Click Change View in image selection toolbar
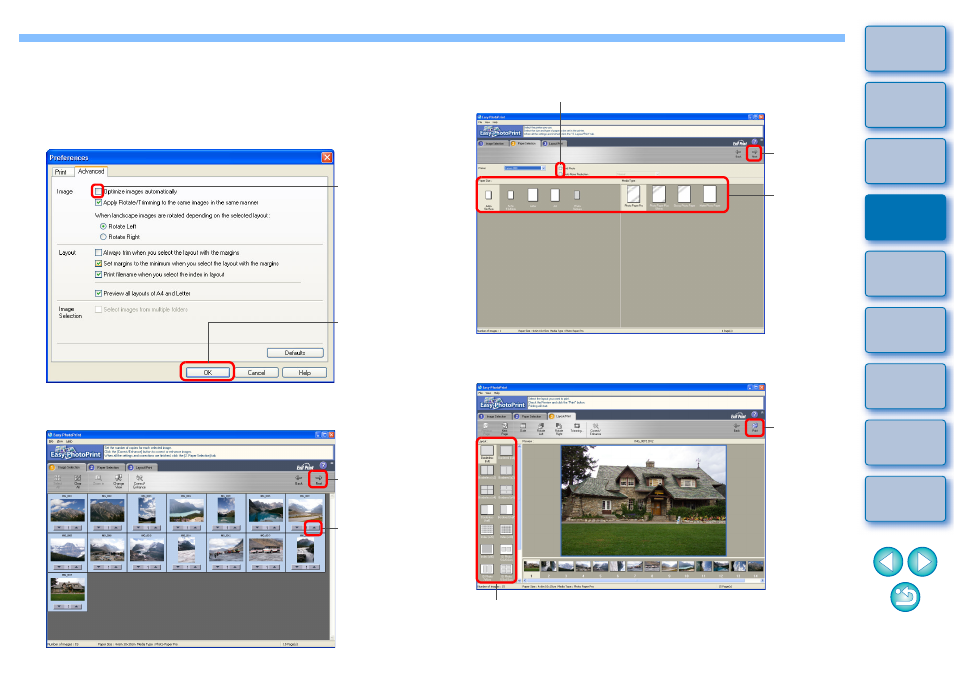This screenshot has width=954, height=674. 119,481
